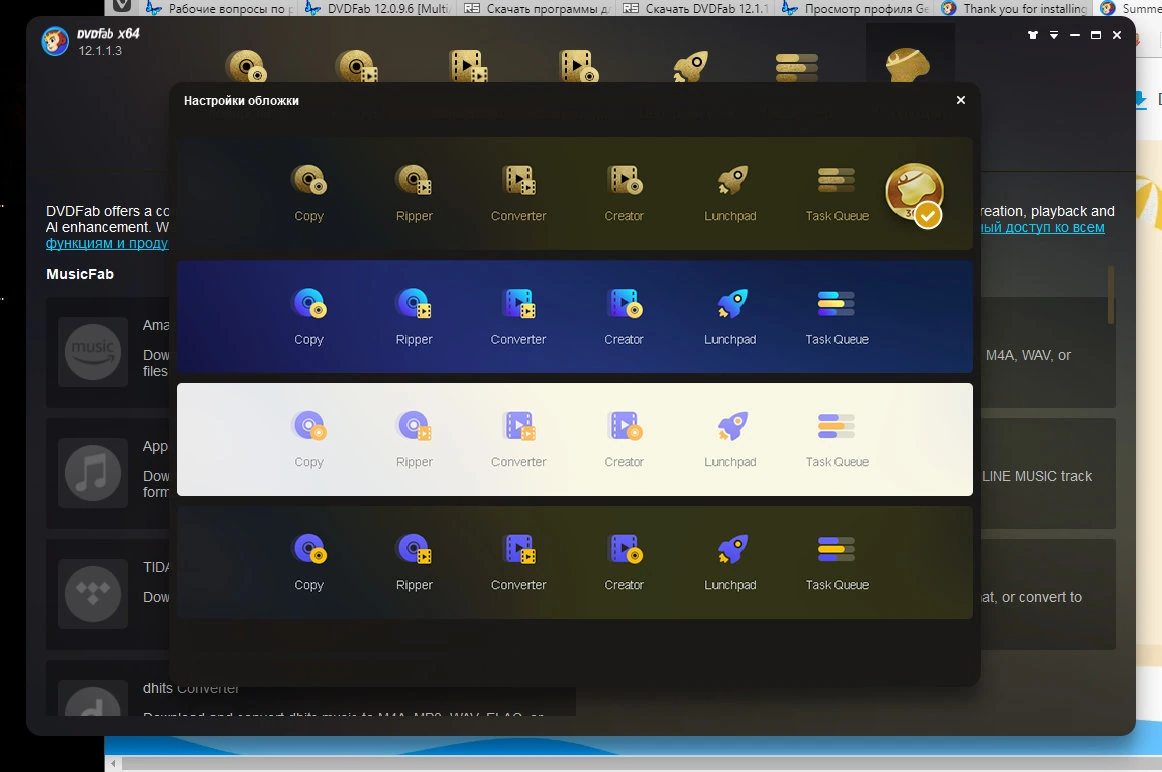Click the Converter icon in the dark bottom theme row

coord(519,549)
